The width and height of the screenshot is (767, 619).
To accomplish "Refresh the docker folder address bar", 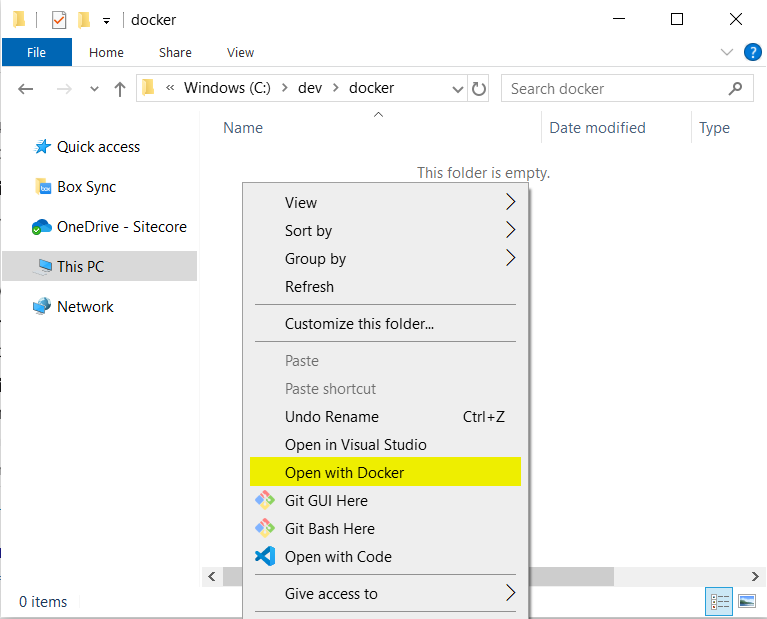I will point(479,88).
